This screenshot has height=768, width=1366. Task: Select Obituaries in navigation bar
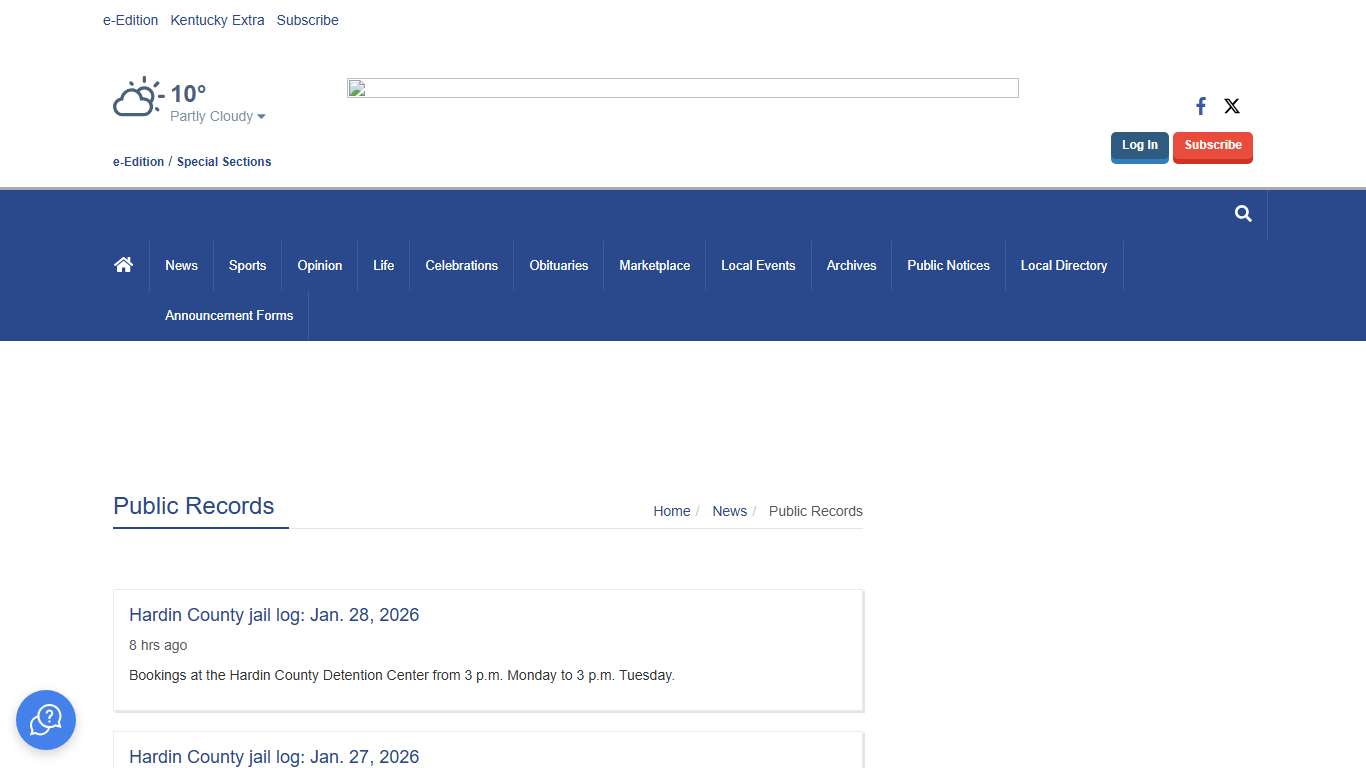click(x=558, y=266)
